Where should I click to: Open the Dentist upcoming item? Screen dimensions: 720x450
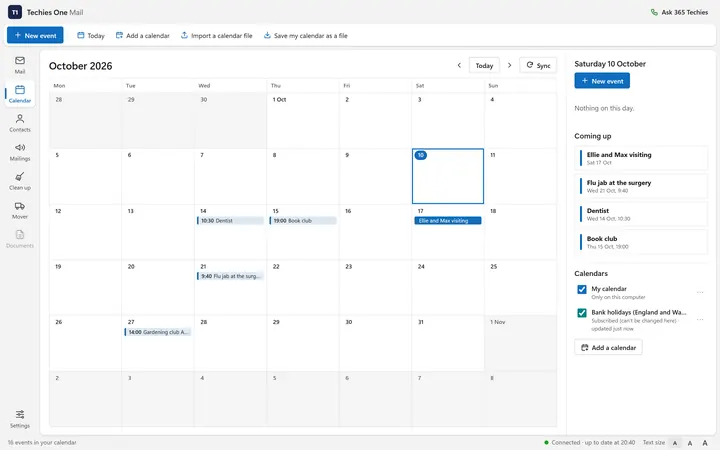click(x=641, y=214)
